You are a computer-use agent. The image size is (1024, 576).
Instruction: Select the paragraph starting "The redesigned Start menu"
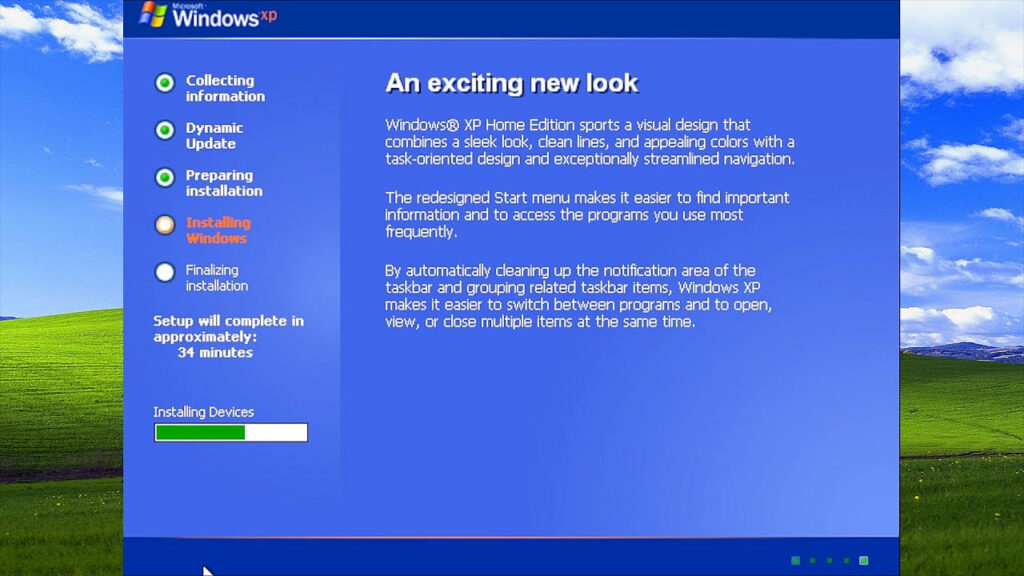point(587,215)
